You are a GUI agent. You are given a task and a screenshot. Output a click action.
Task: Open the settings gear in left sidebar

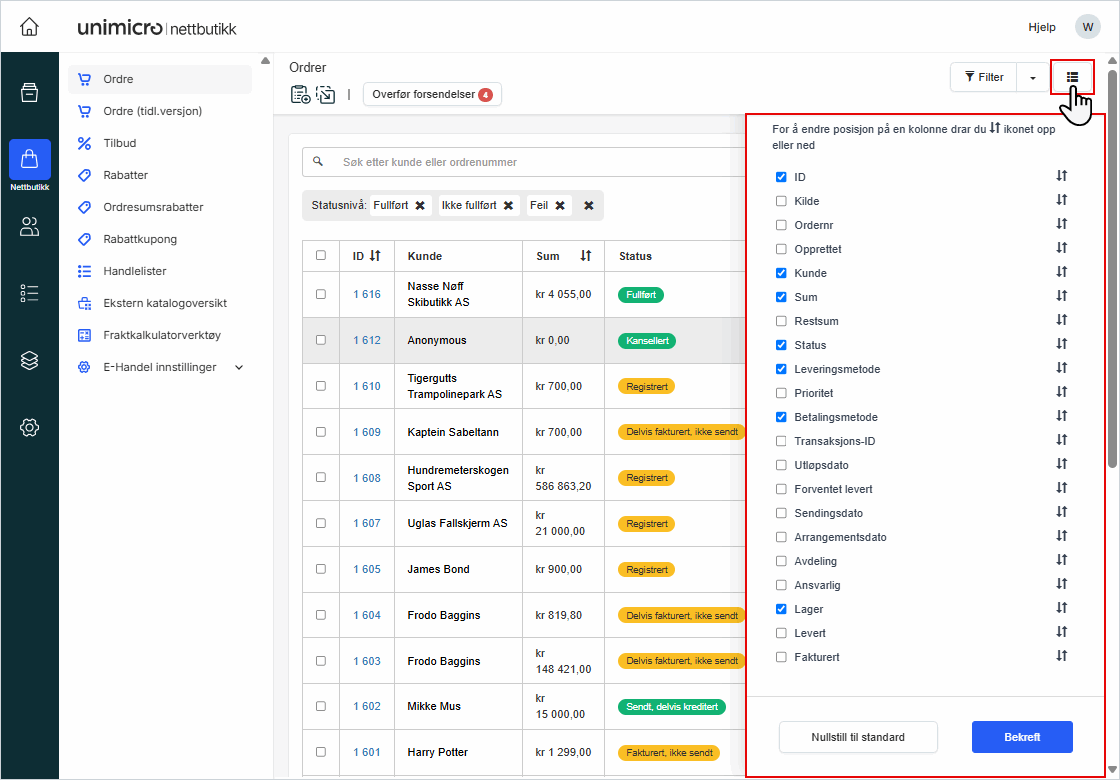[30, 428]
